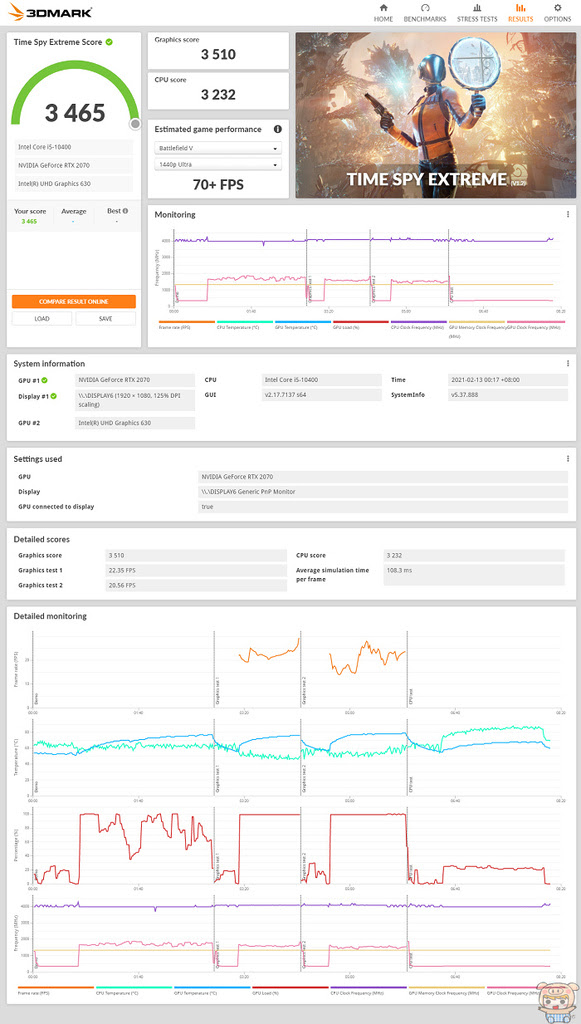The width and height of the screenshot is (581, 1024).
Task: Toggle GPU Temperature in Detailed monitoring legend
Action: 212,991
